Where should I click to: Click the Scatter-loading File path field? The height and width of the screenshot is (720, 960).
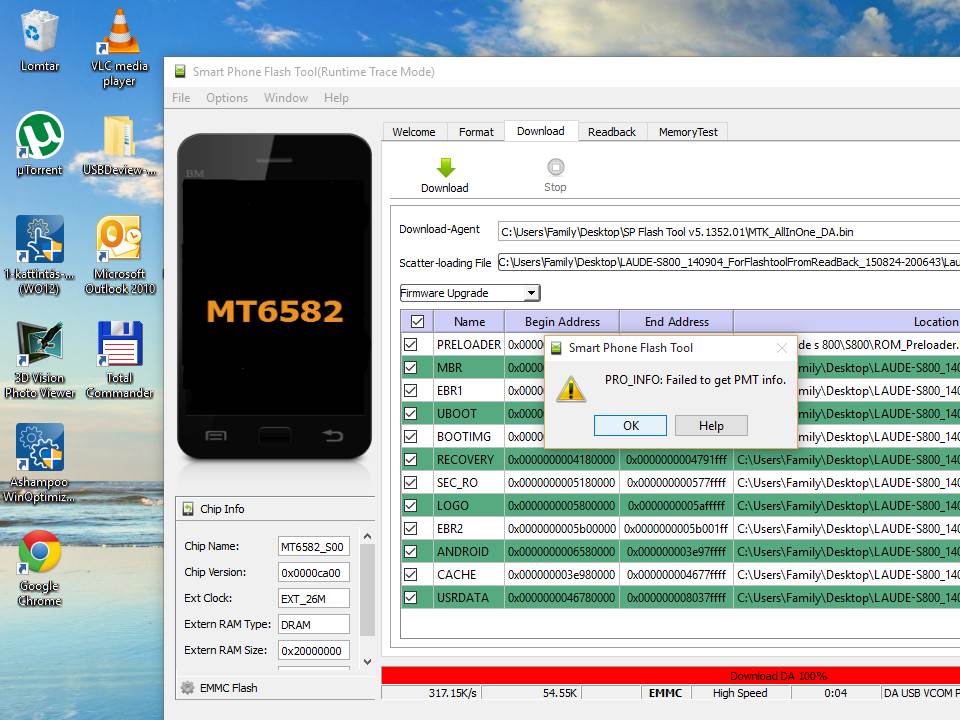pos(729,262)
